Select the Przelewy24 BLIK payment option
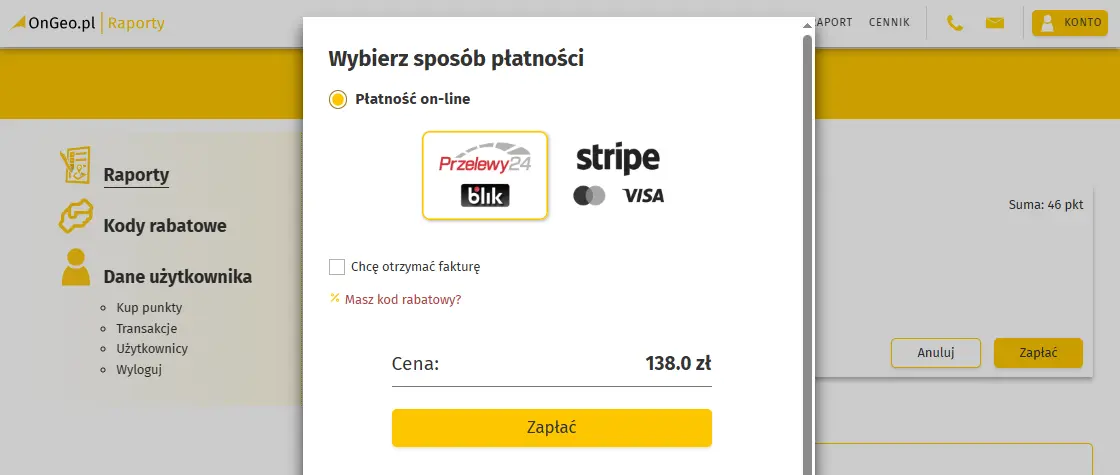 click(x=485, y=175)
